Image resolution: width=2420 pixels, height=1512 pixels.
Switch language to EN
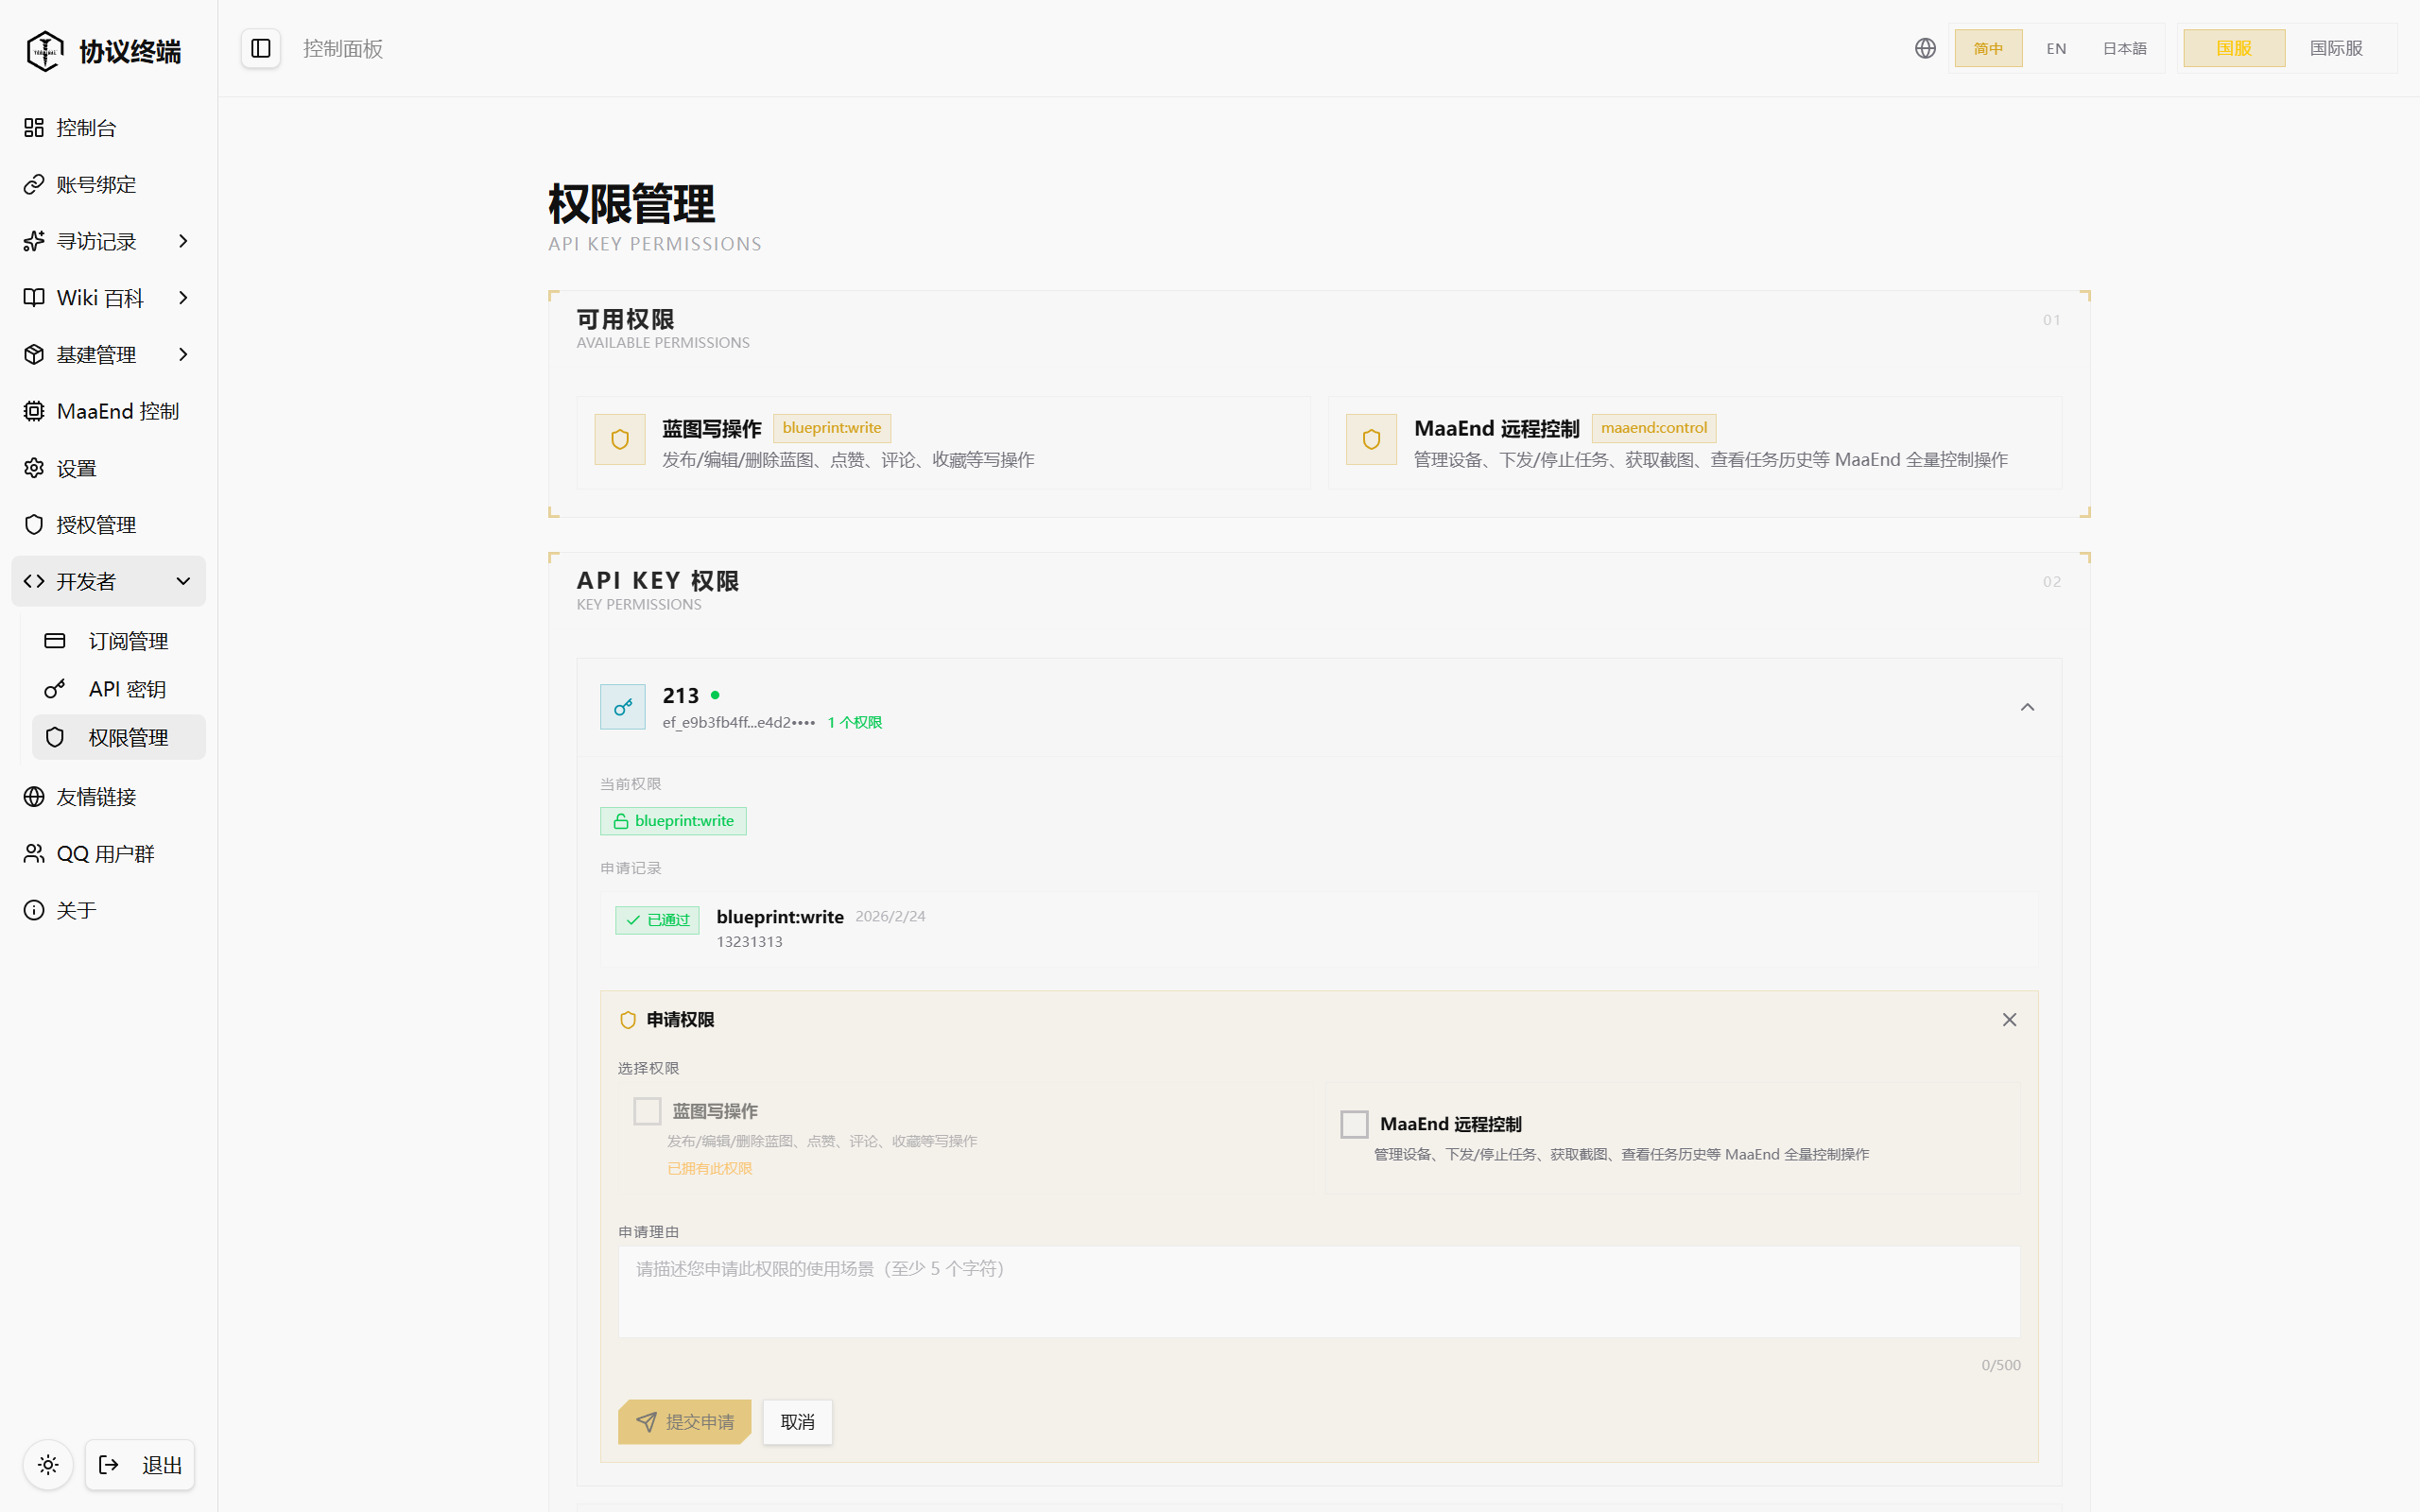click(2056, 48)
